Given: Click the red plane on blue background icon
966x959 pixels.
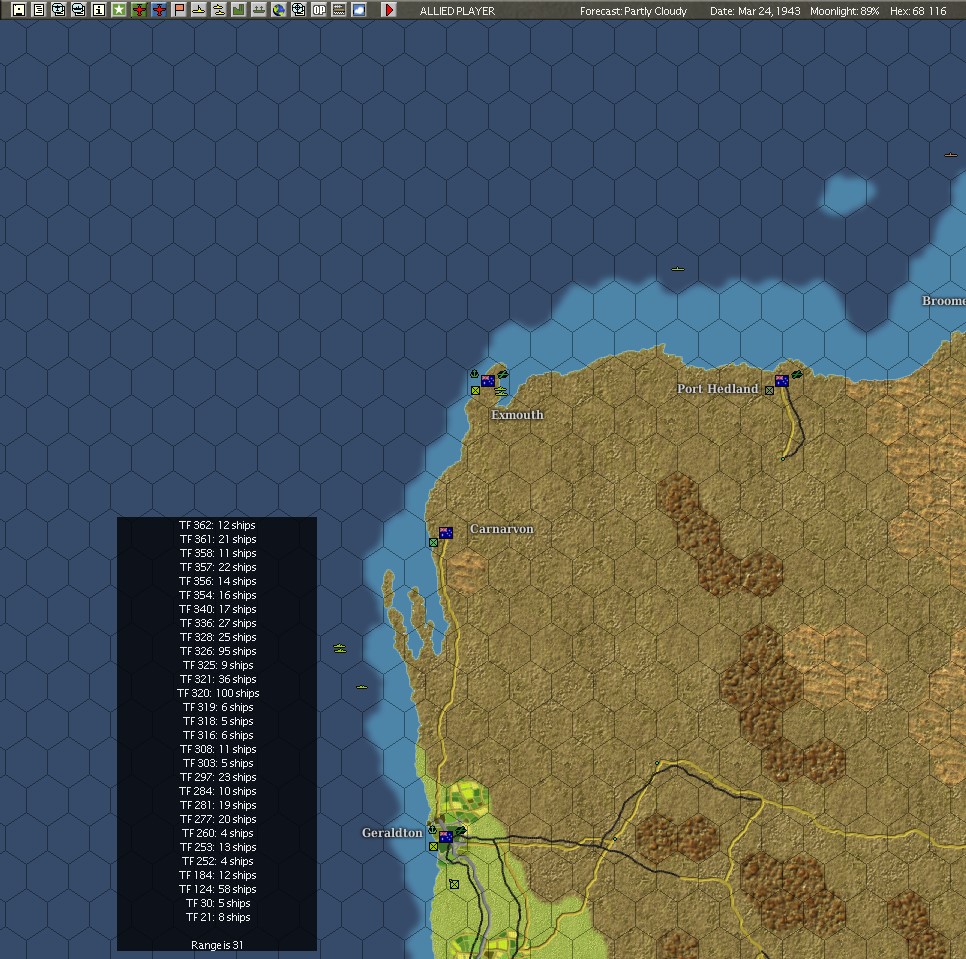Looking at the screenshot, I should 159,10.
